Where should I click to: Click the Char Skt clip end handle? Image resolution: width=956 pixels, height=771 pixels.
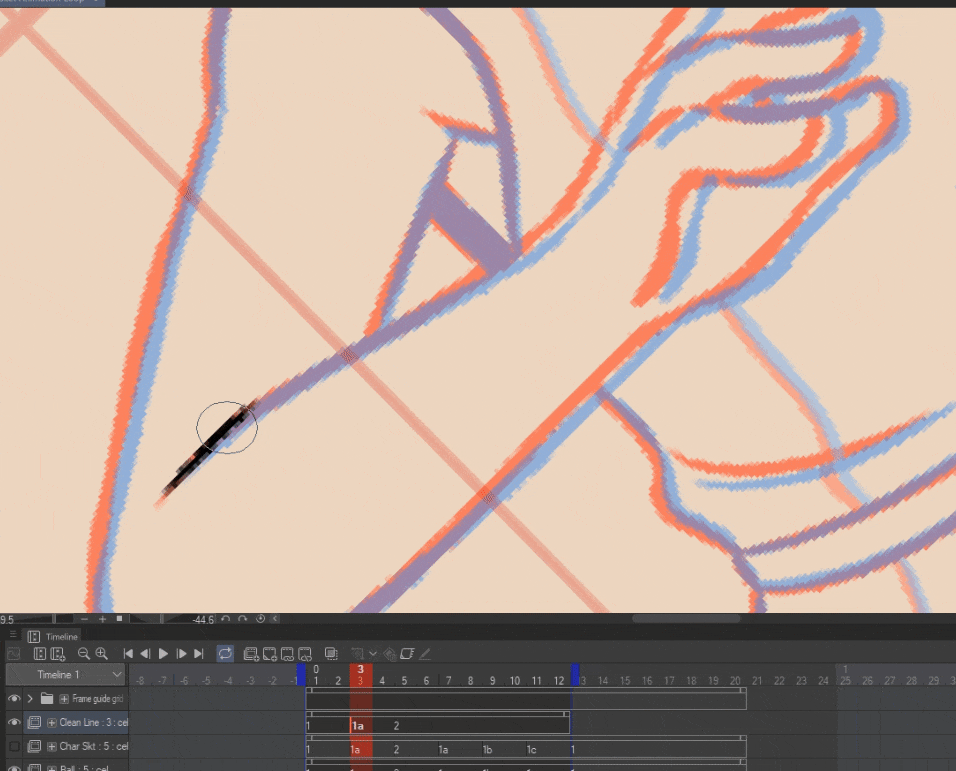pyautogui.click(x=743, y=737)
